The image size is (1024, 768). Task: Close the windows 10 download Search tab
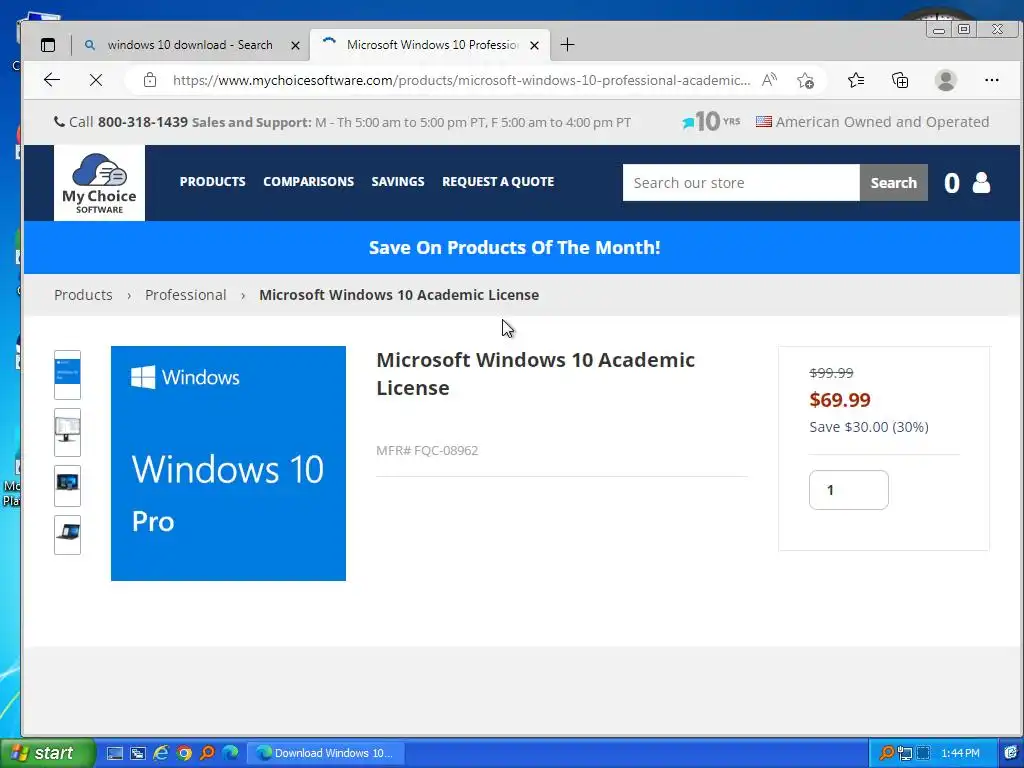coord(295,45)
